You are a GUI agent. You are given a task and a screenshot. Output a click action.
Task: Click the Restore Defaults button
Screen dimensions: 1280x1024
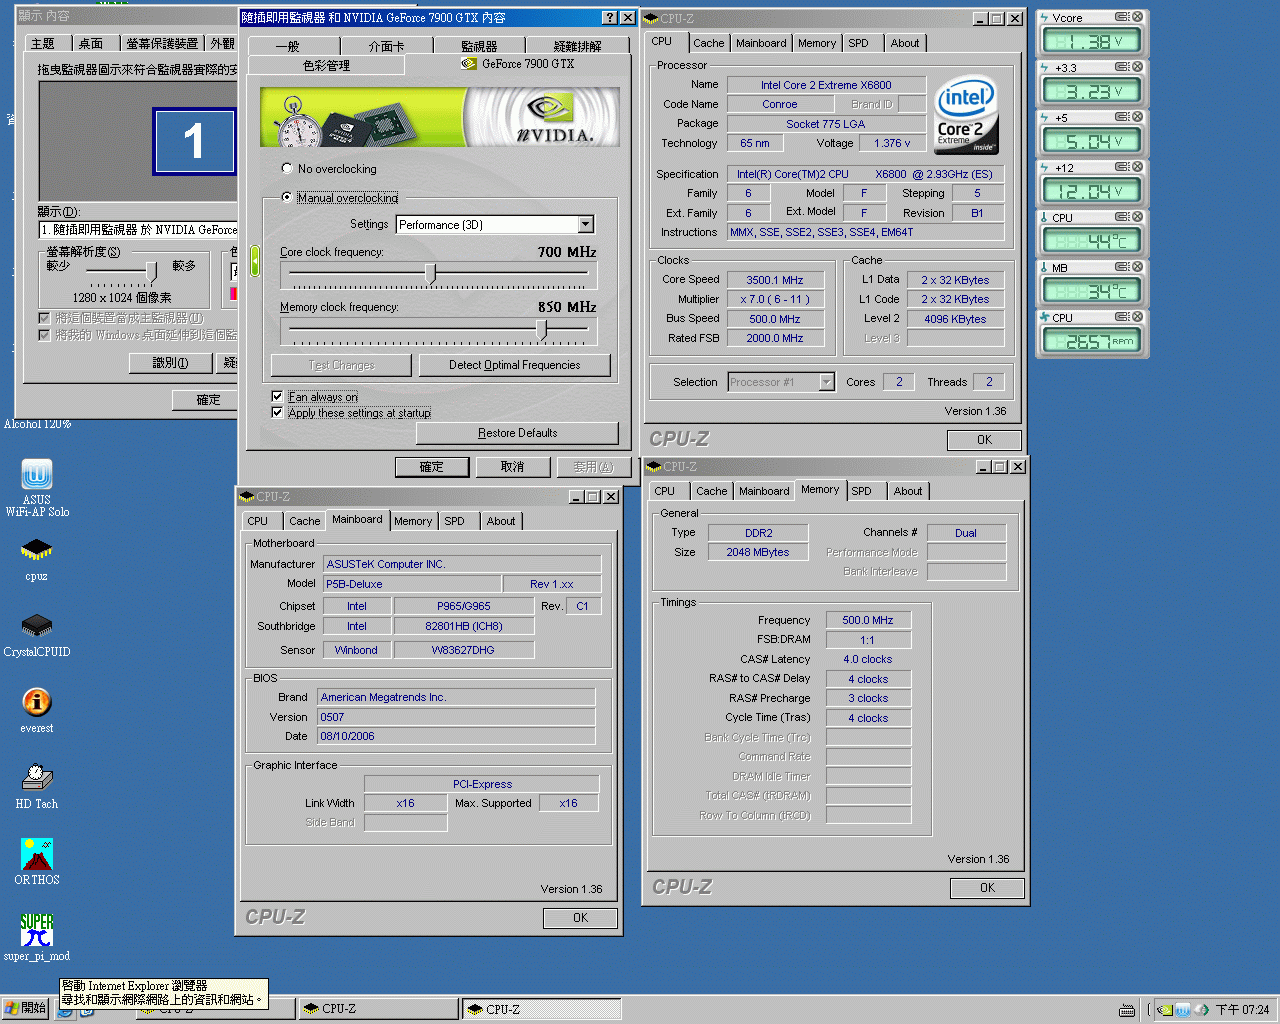[x=517, y=433]
